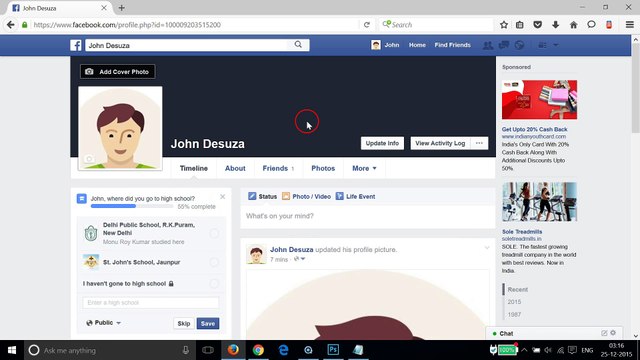Viewport: 640px width, 360px height.
Task: Go back with browser back arrow
Action: click(x=11, y=25)
